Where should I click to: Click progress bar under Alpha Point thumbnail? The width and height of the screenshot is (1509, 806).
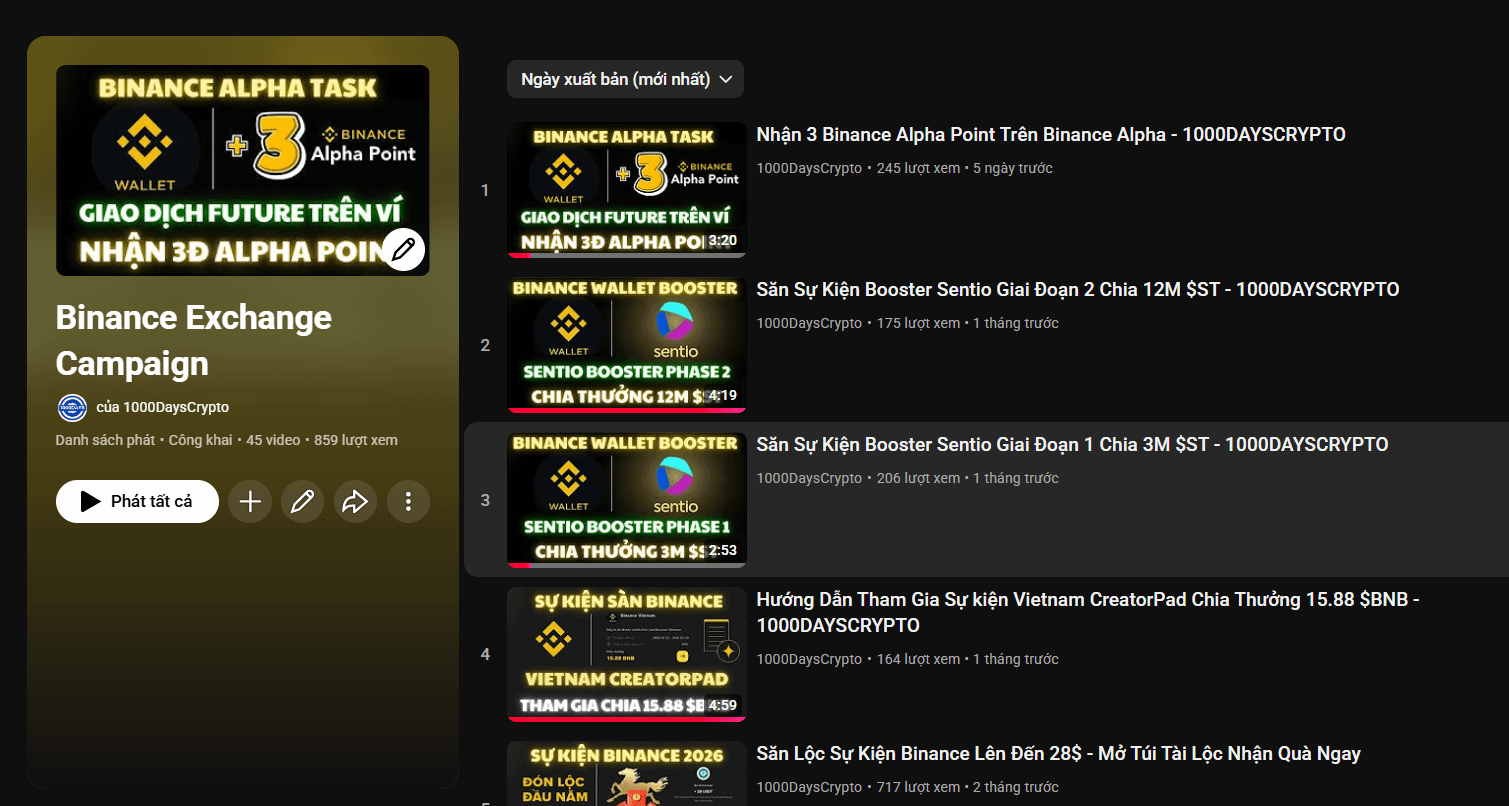point(627,255)
